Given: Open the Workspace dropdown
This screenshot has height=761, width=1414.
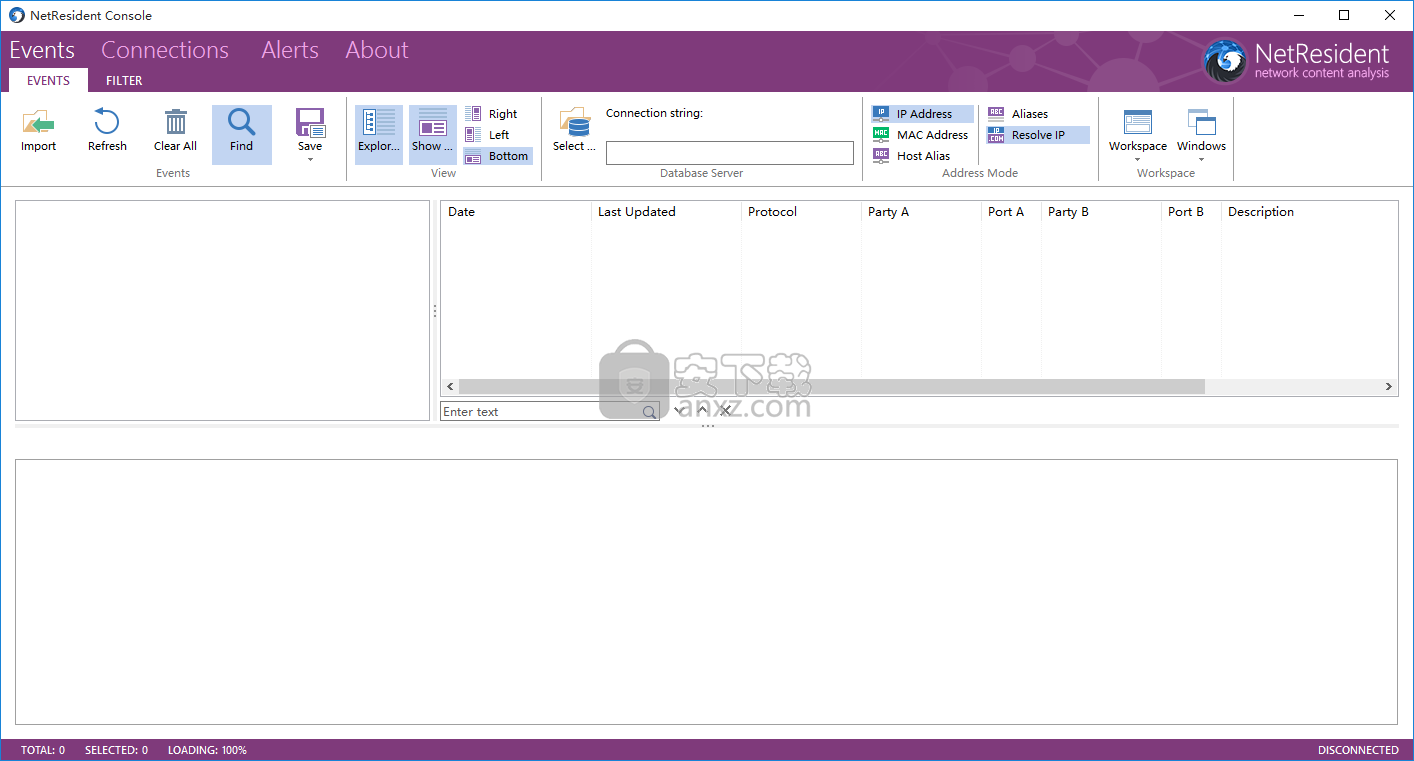Looking at the screenshot, I should pyautogui.click(x=1137, y=135).
